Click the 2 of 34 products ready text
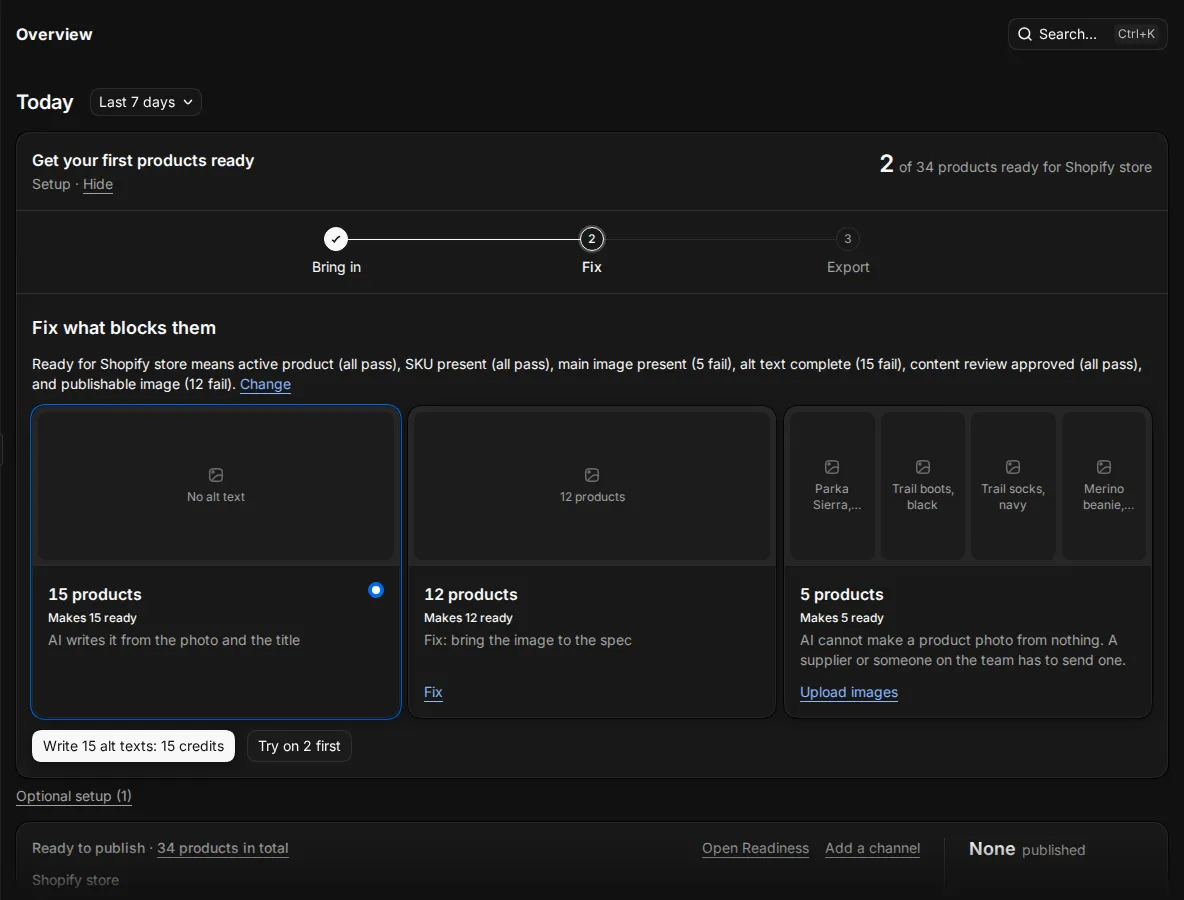 [x=1016, y=165]
